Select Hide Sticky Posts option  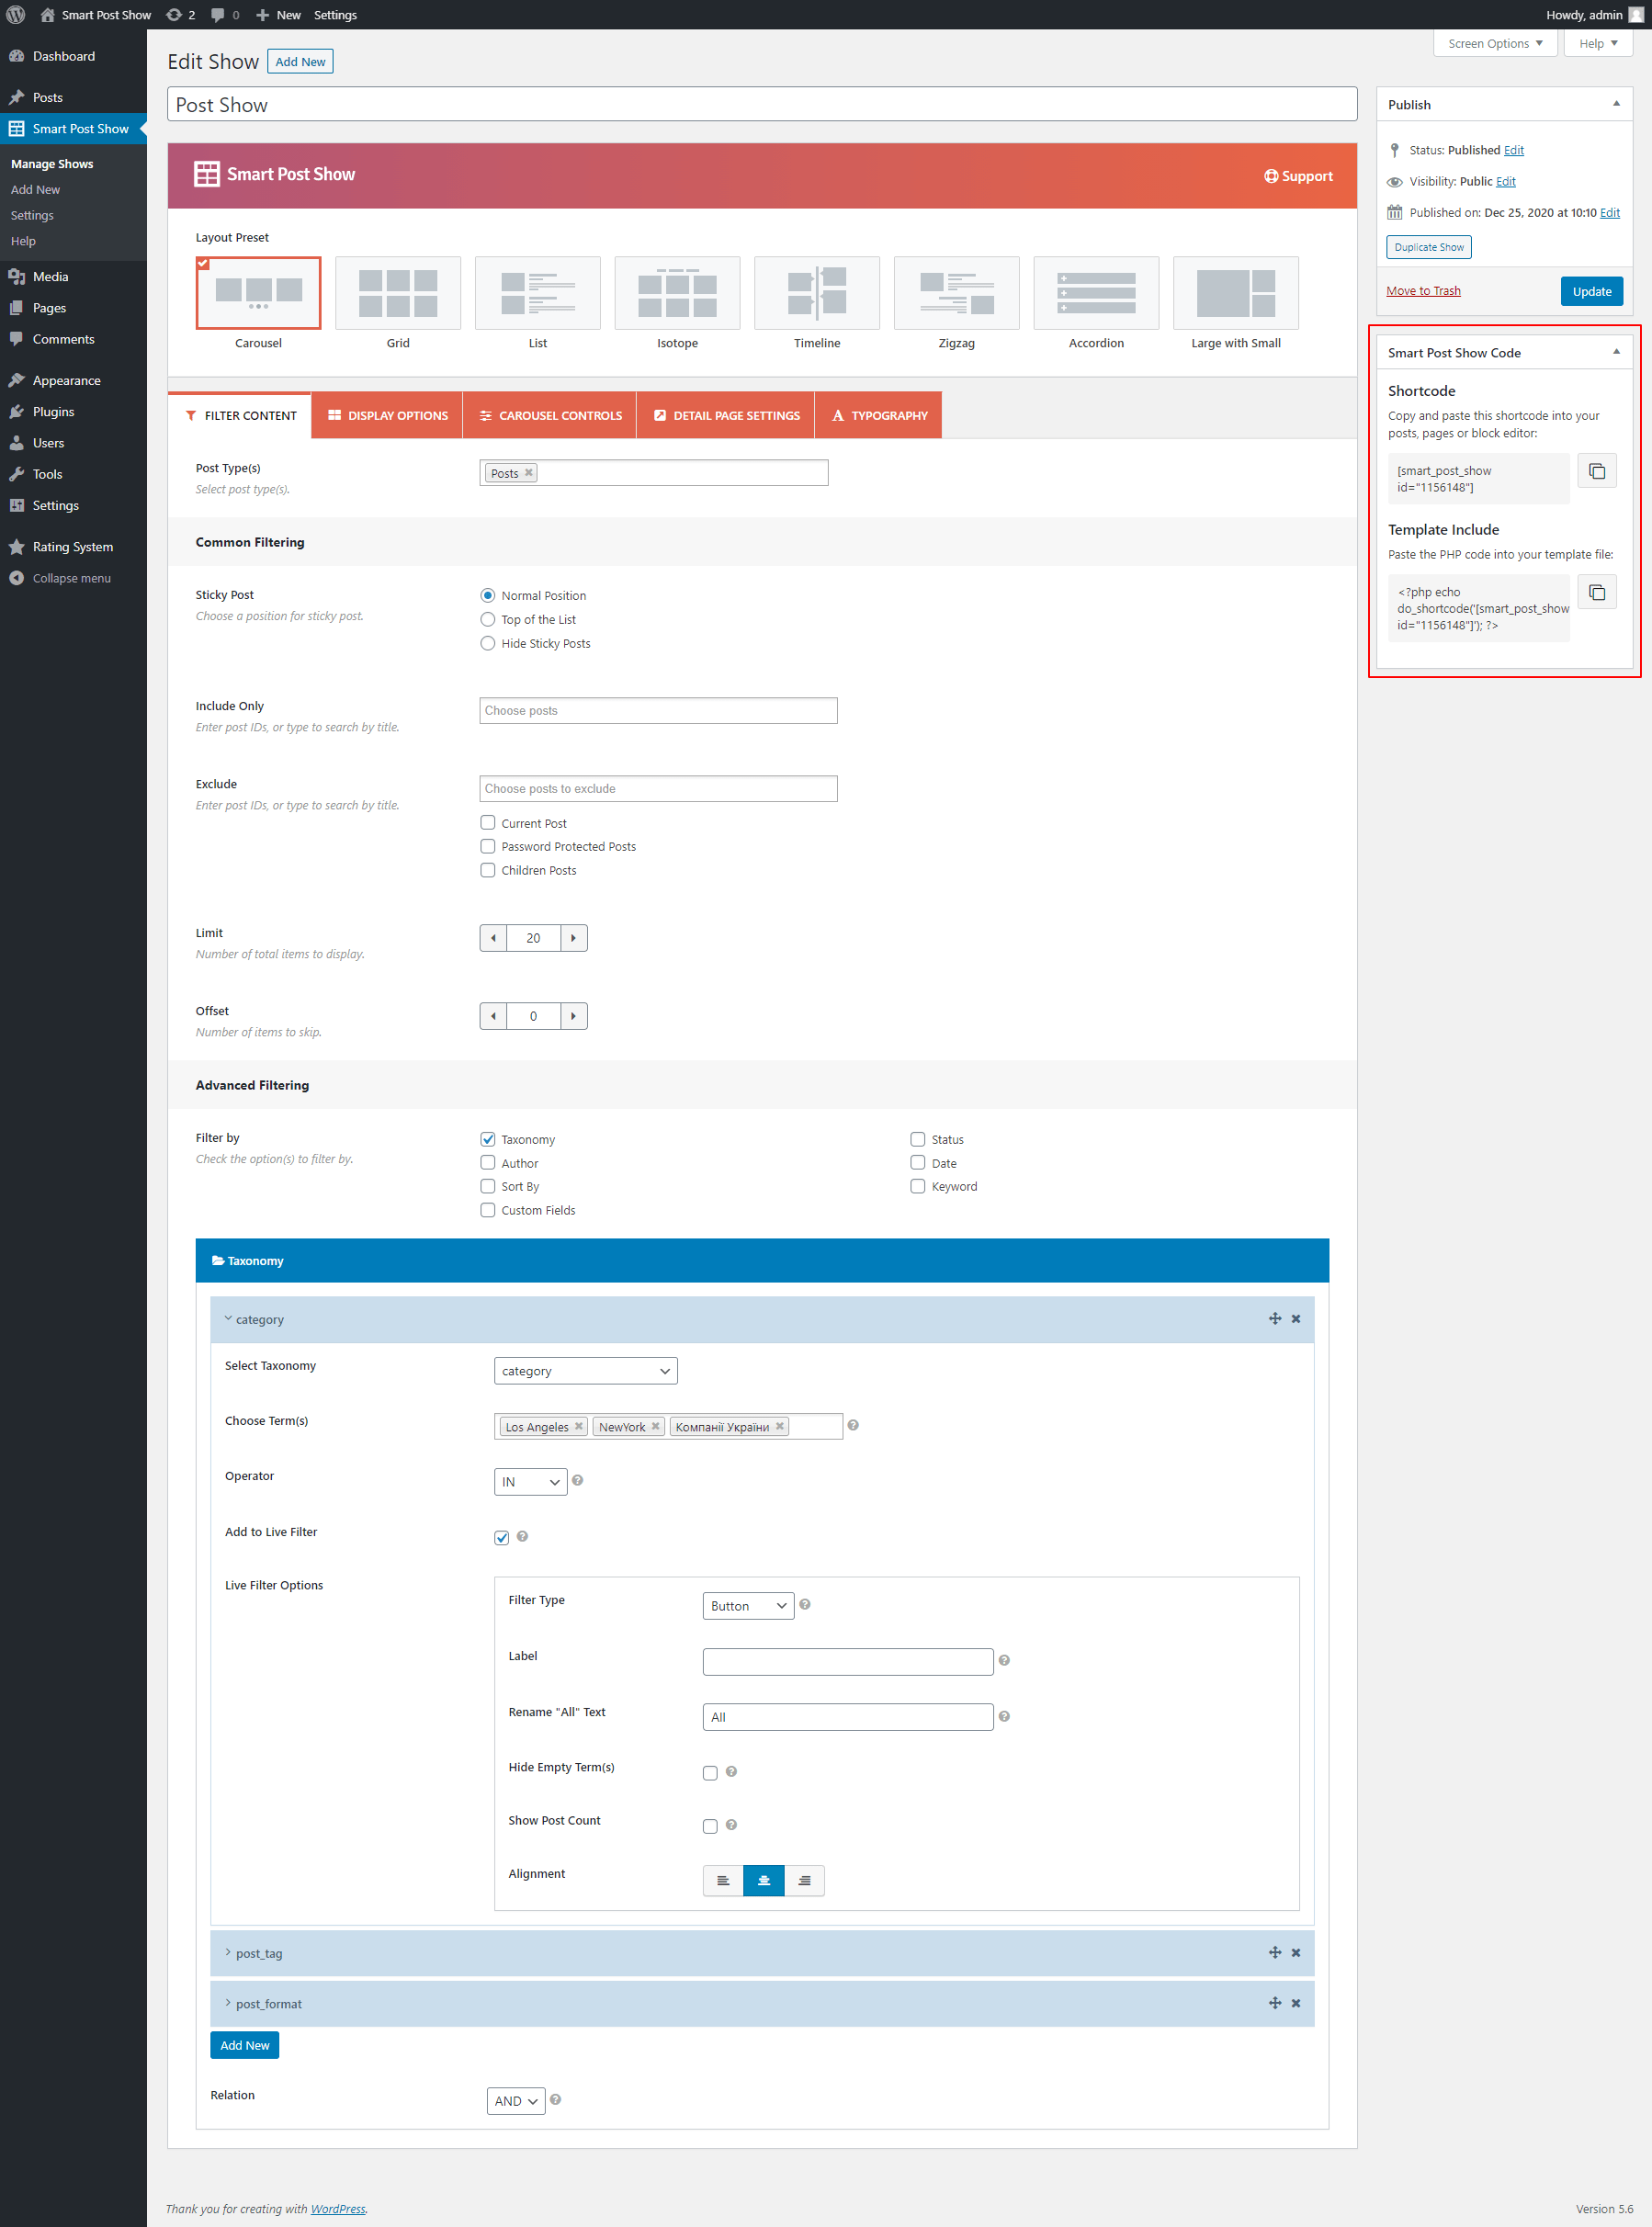click(x=488, y=644)
